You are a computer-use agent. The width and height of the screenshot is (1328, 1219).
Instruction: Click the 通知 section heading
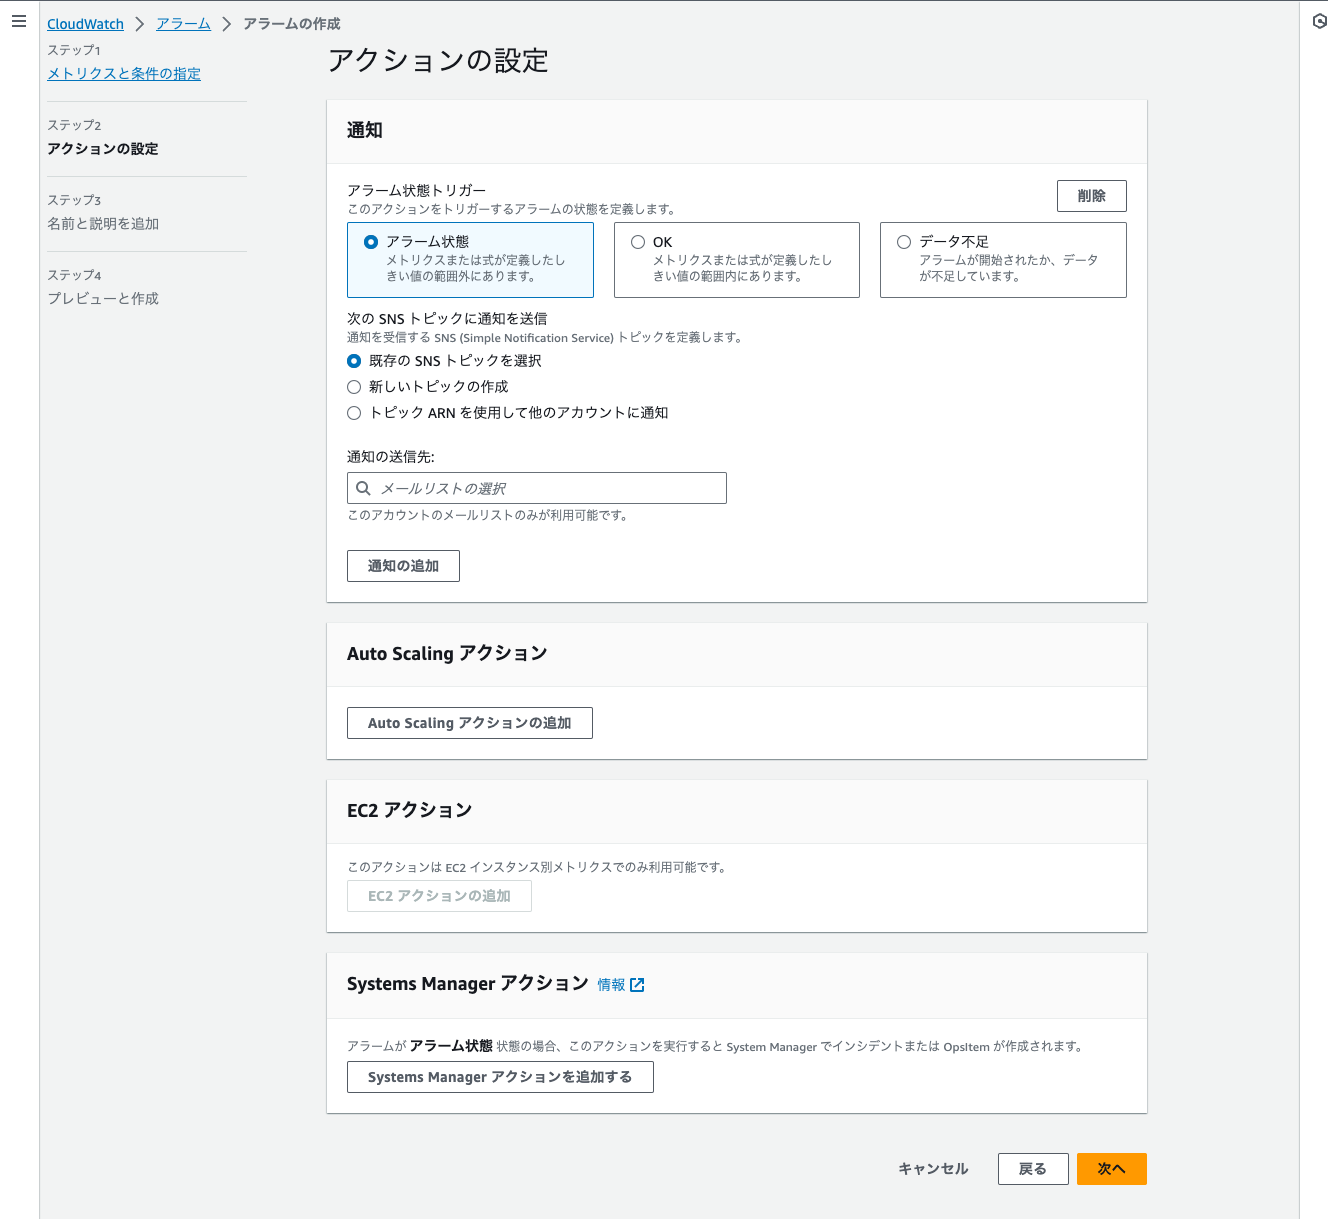pyautogui.click(x=365, y=130)
